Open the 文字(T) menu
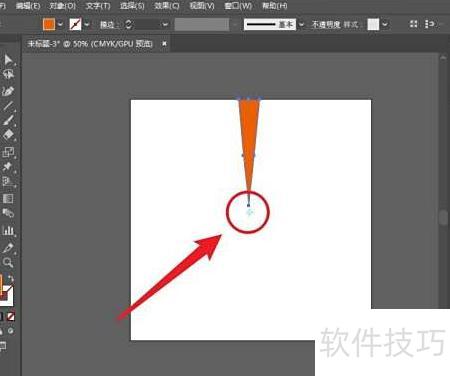Image resolution: width=450 pixels, height=376 pixels. [98, 6]
